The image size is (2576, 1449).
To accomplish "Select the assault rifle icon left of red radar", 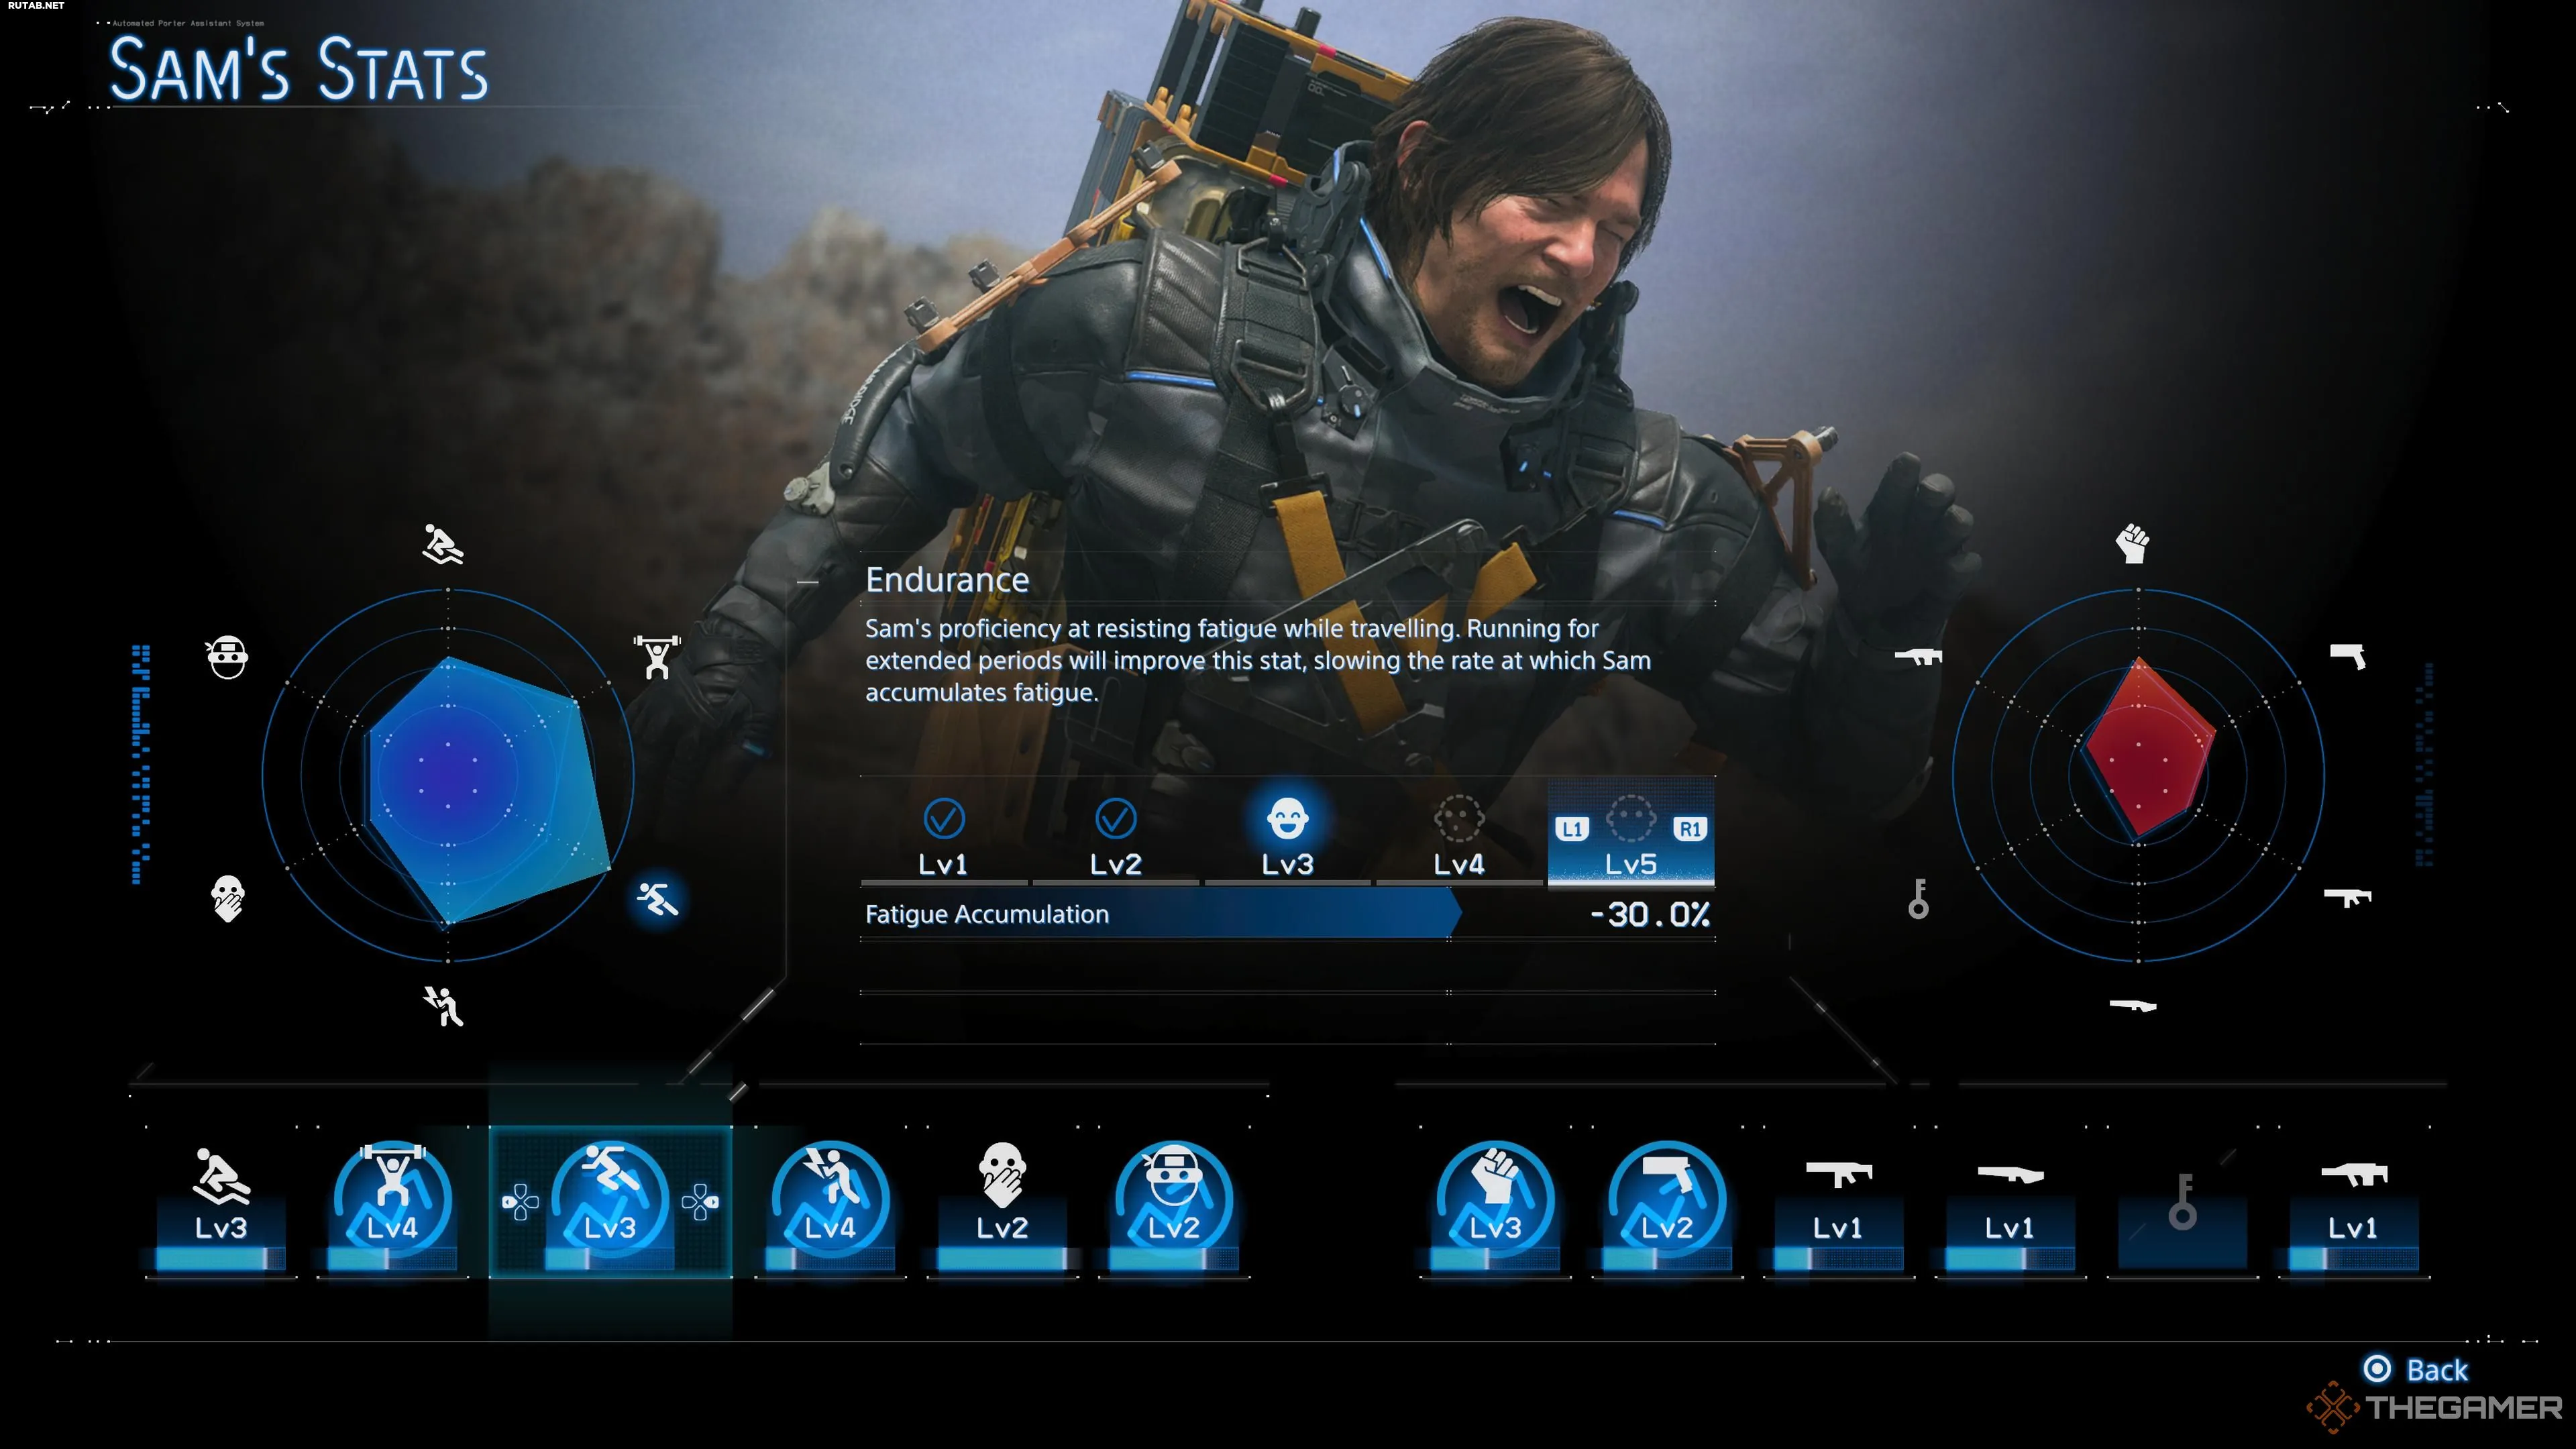I will tap(1918, 656).
